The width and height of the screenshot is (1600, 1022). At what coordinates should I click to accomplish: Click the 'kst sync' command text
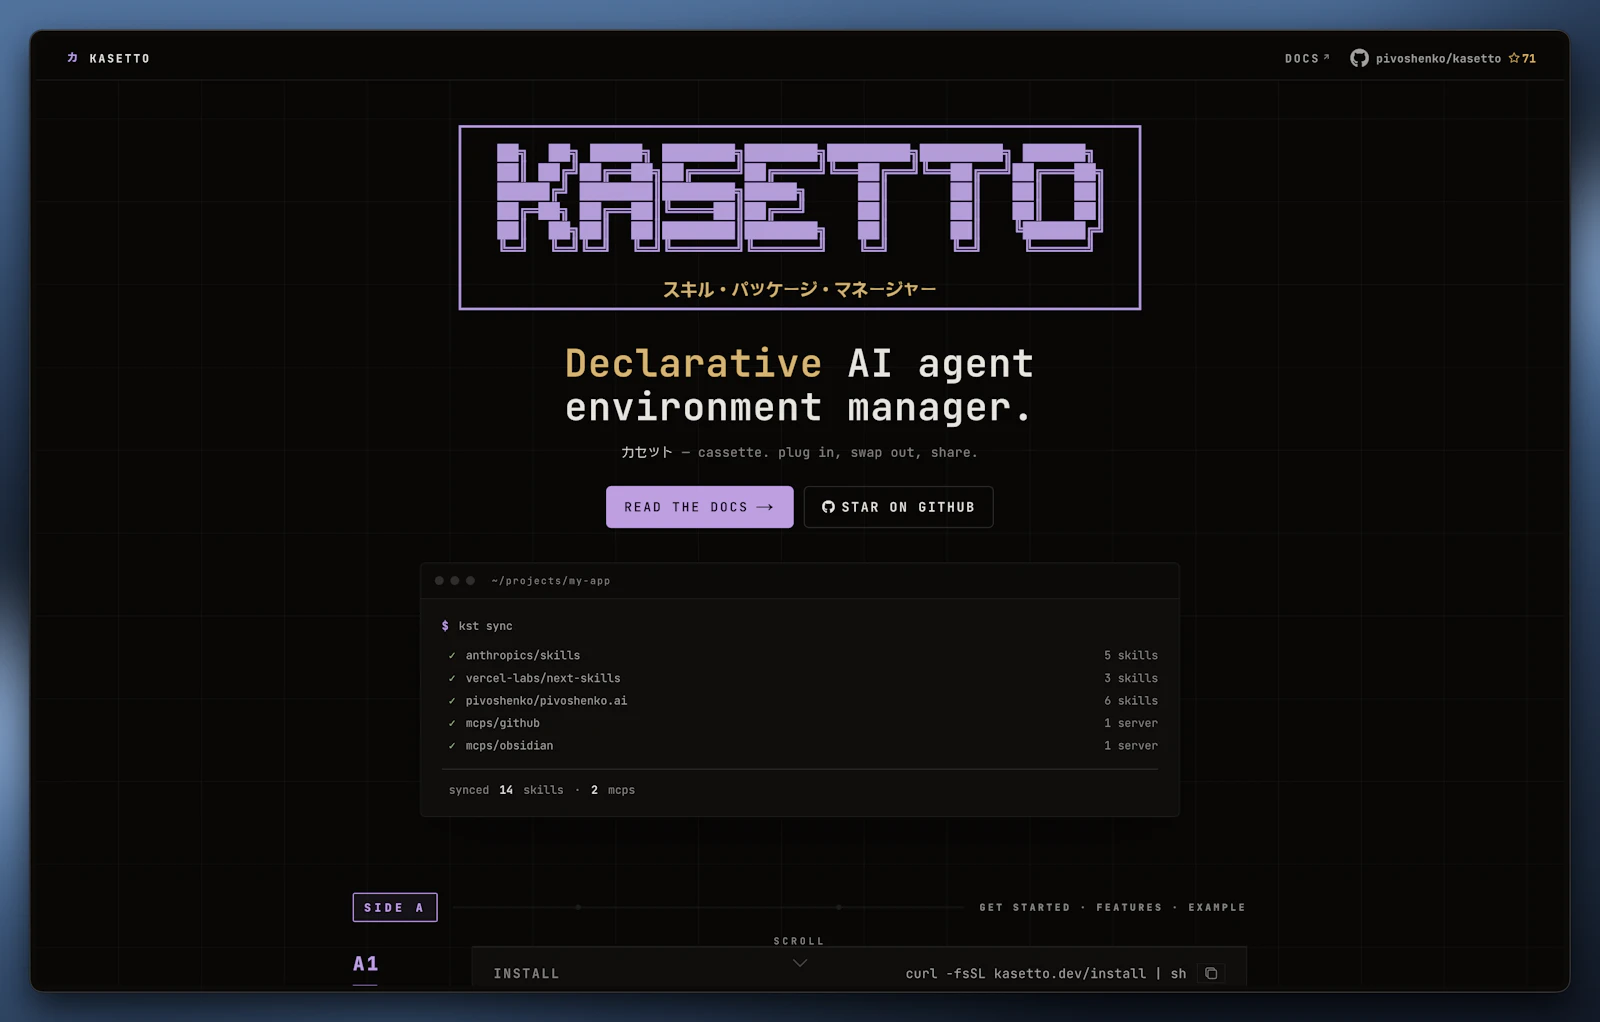click(485, 626)
